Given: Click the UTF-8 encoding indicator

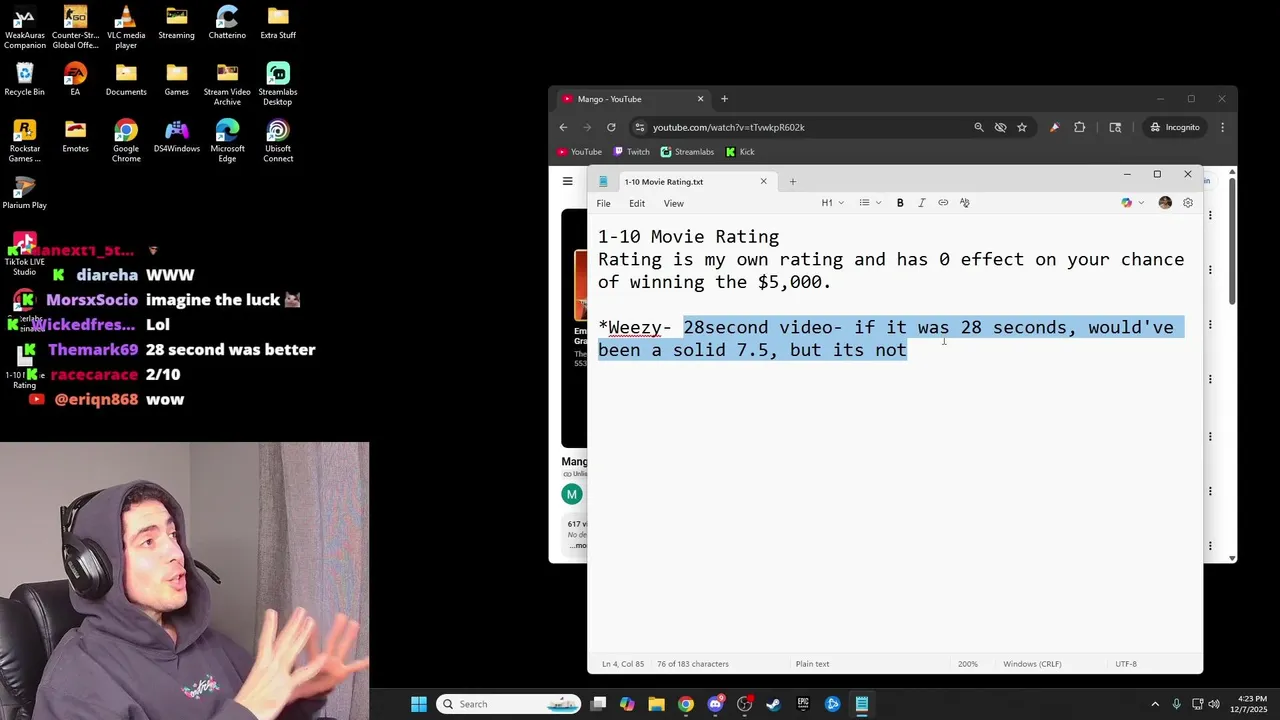Looking at the screenshot, I should (1126, 664).
